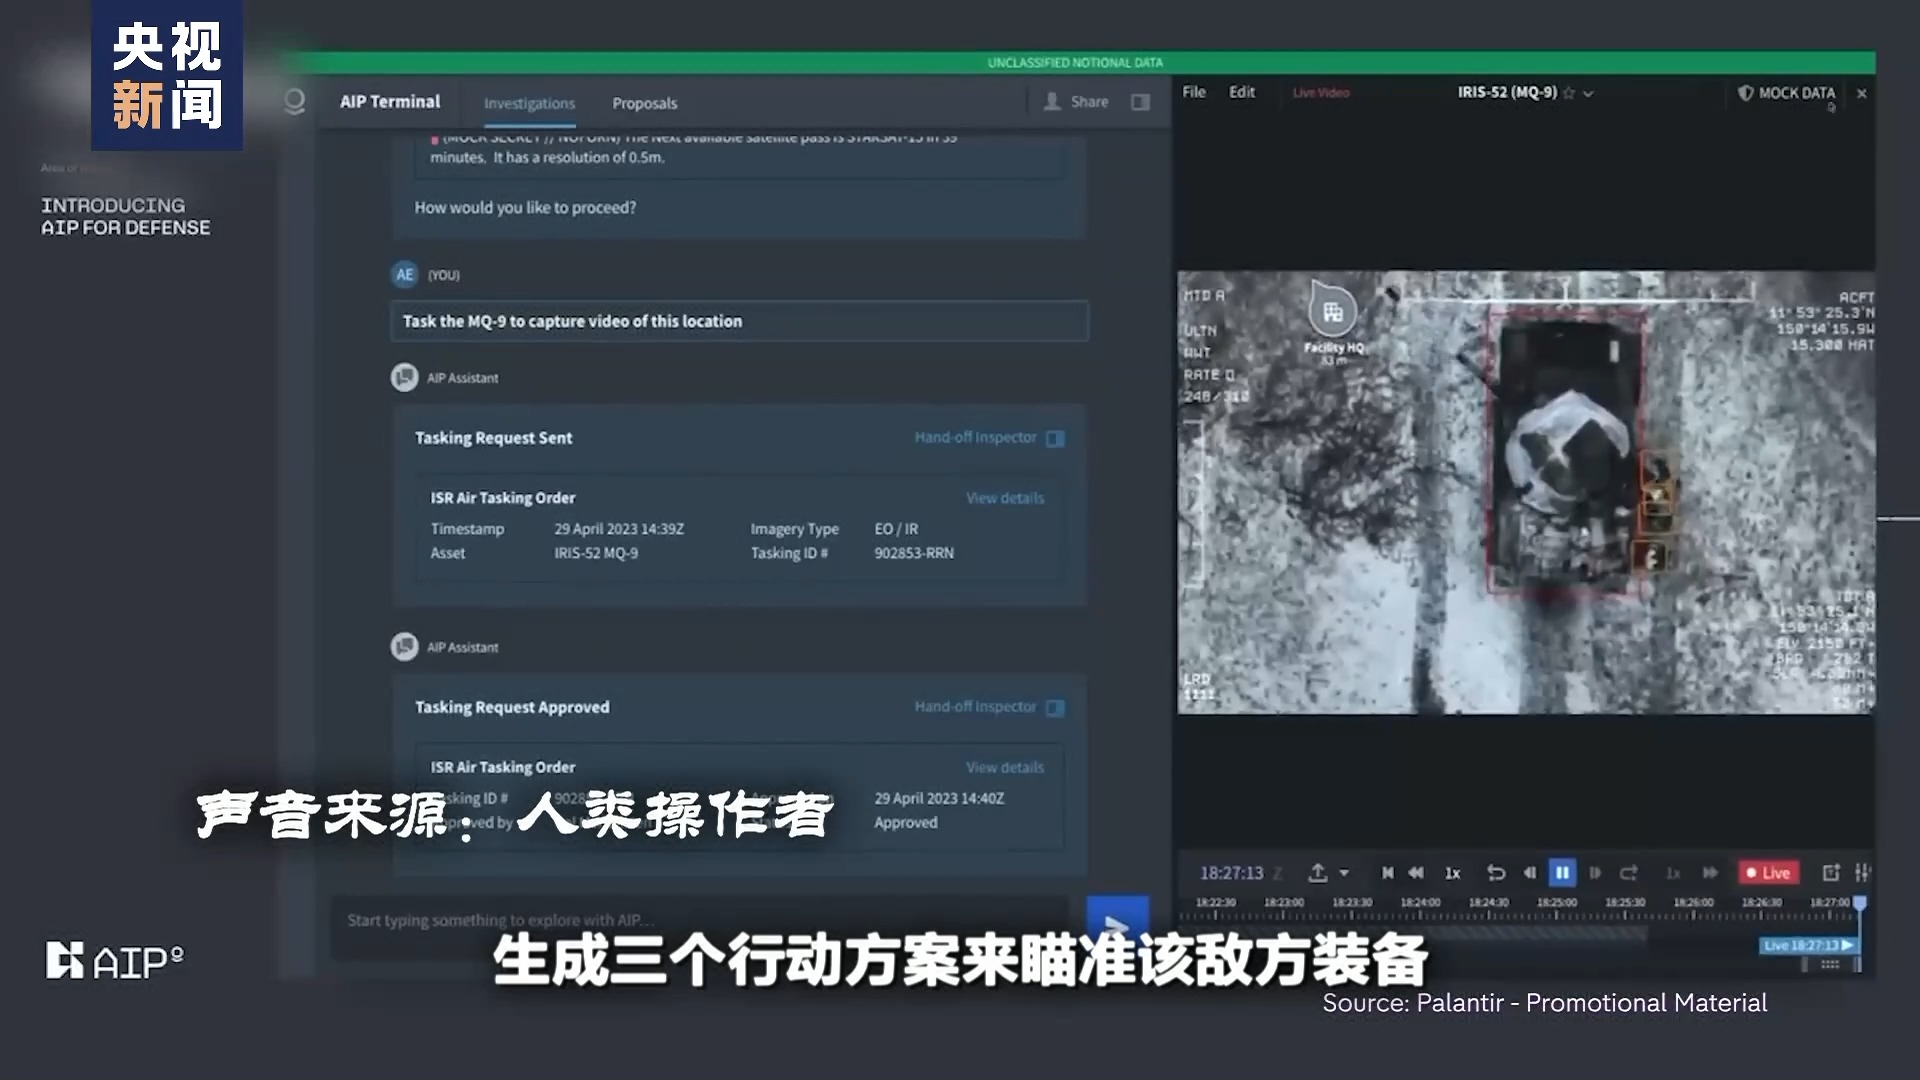Toggle Hand-off Inspector on Tasking Request Sent
Viewport: 1920px width, 1080px height.
pos(1055,438)
